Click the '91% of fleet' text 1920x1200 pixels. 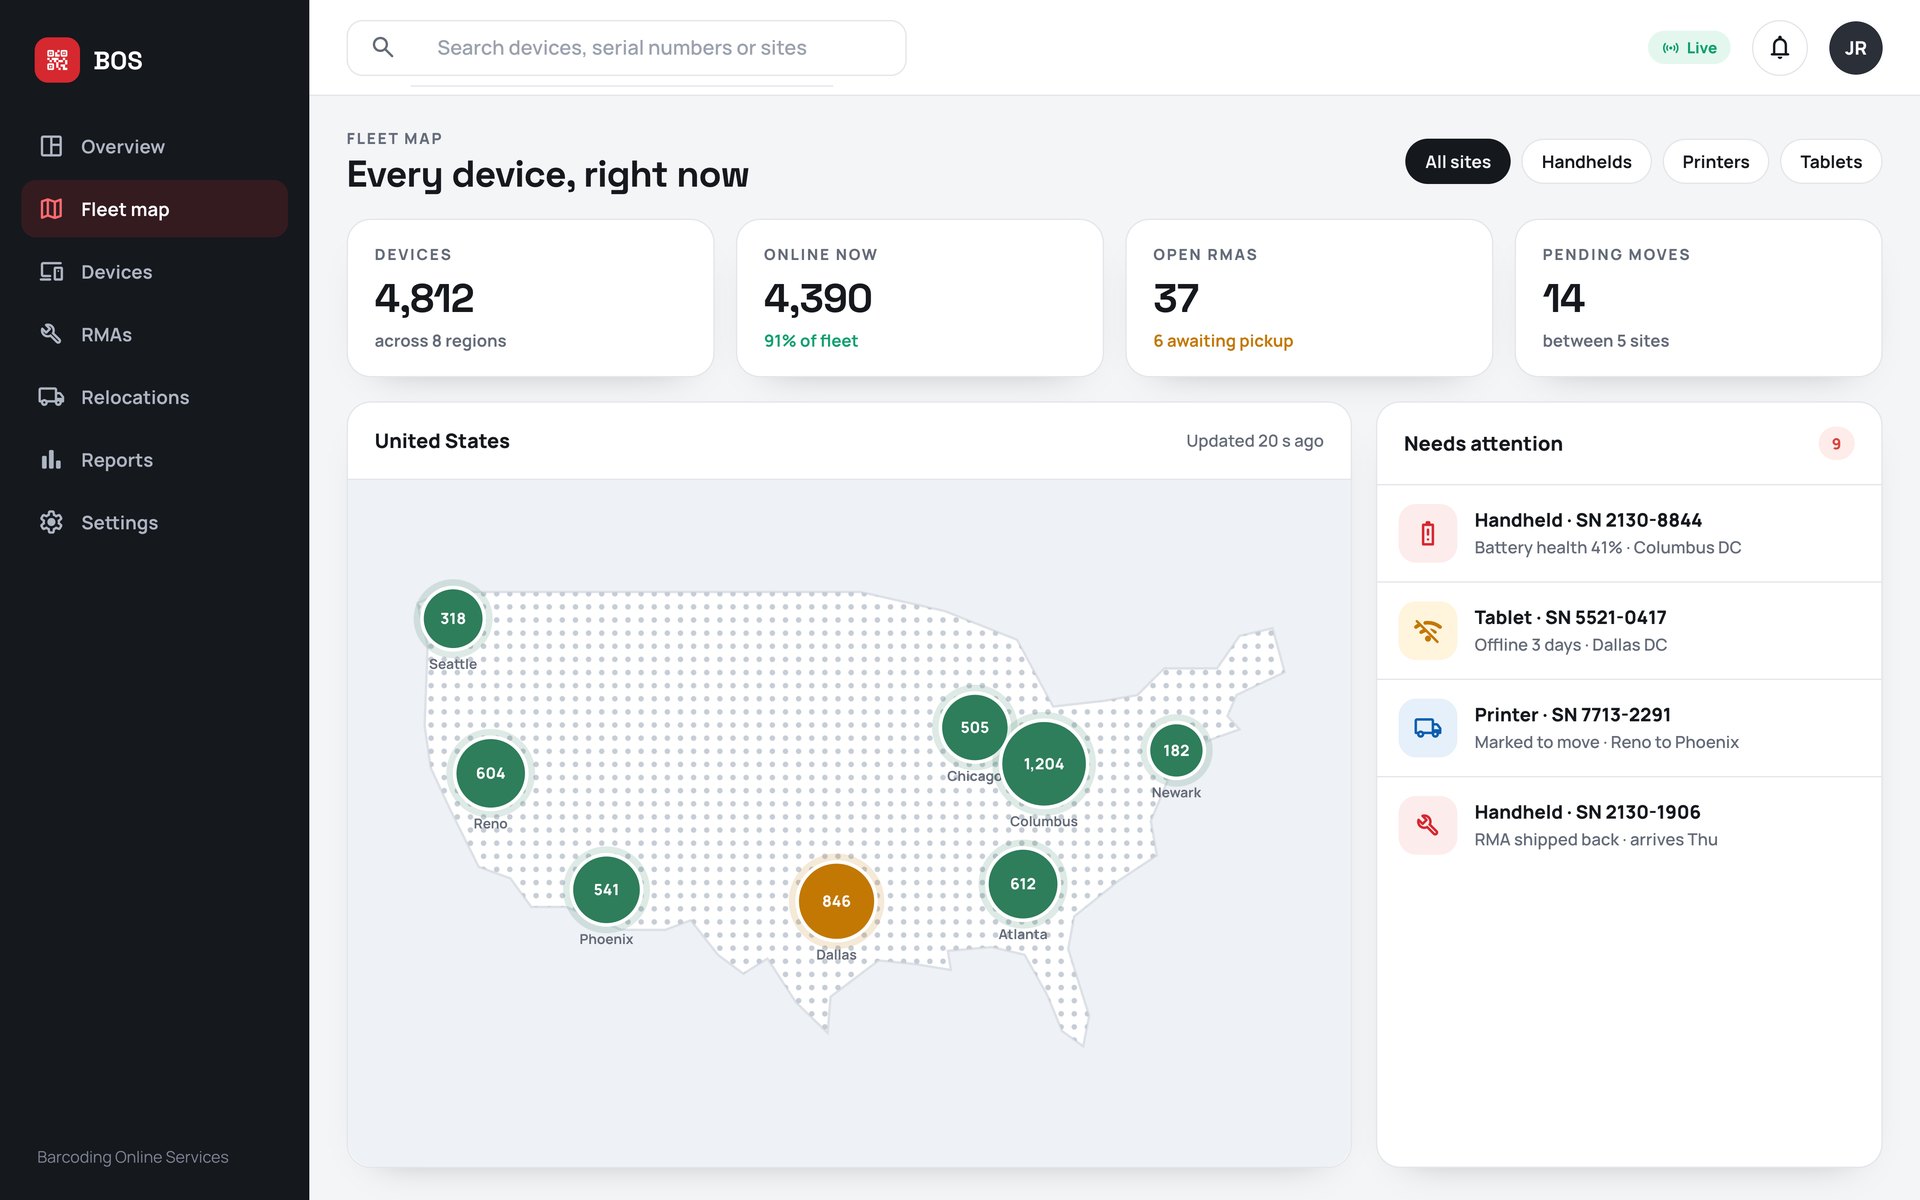(811, 341)
